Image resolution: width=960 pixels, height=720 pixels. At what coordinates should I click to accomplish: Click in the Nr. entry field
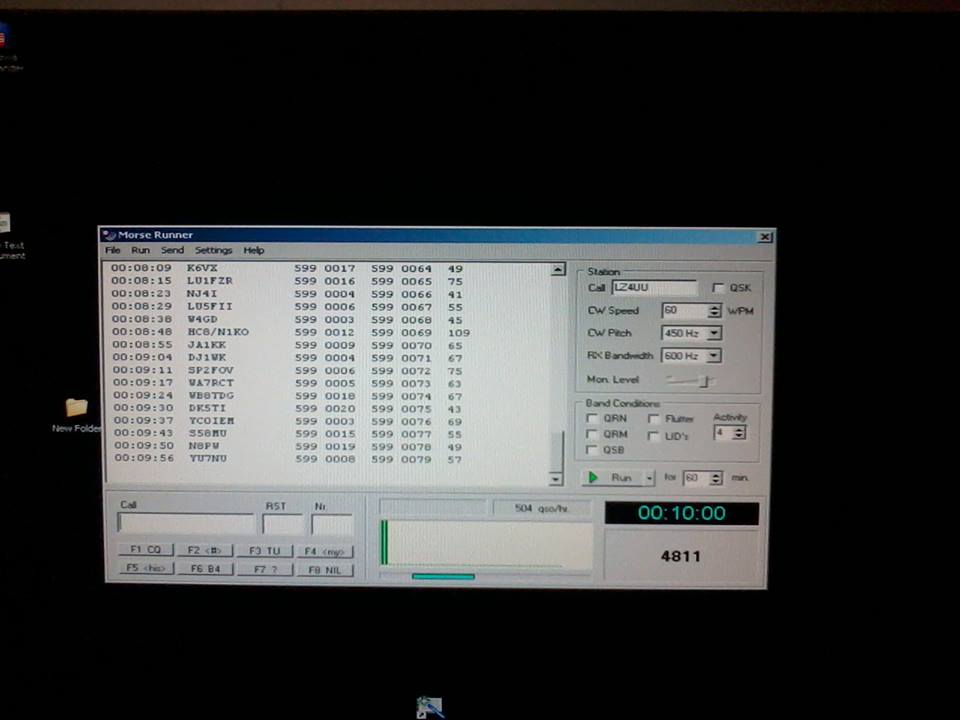point(332,525)
